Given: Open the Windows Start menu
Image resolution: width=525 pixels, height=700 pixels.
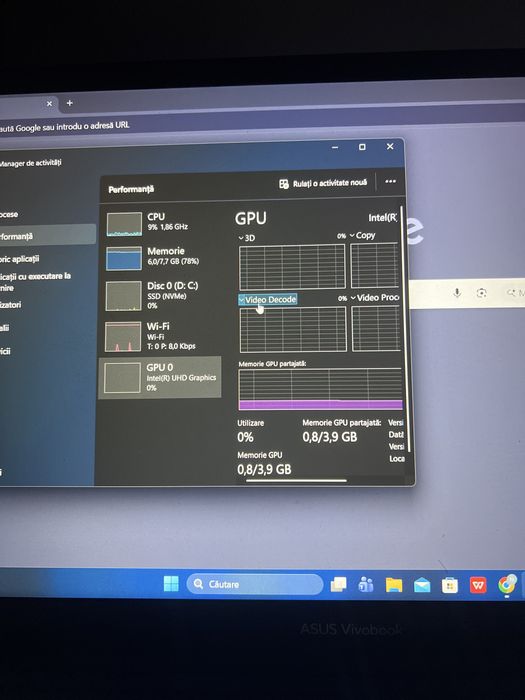Looking at the screenshot, I should point(171,583).
